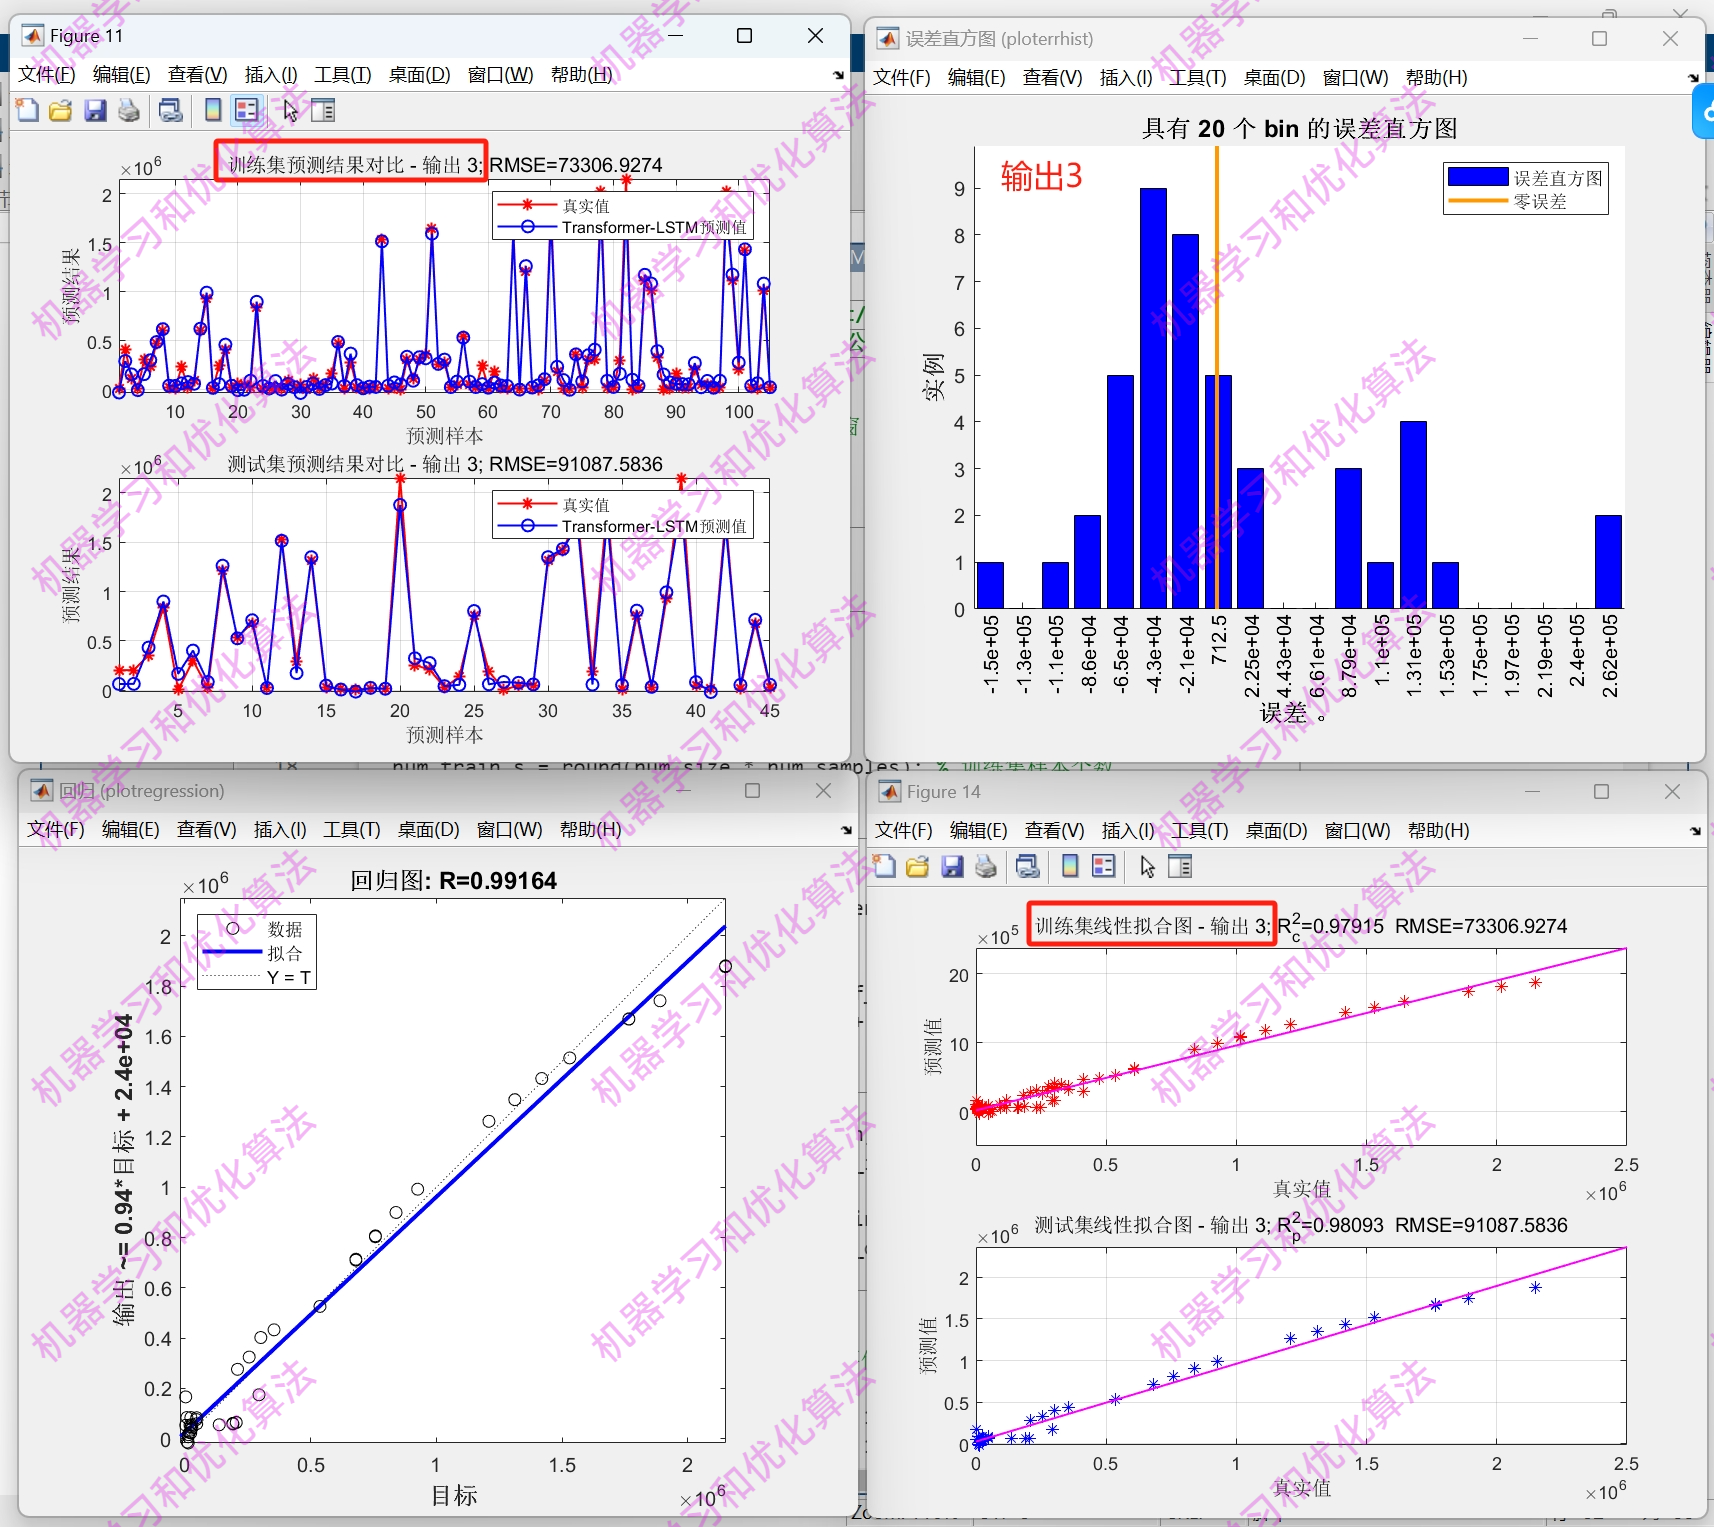The width and height of the screenshot is (1714, 1527).
Task: Open 帮助(H) menu in Figure 14
Action: click(x=1438, y=831)
